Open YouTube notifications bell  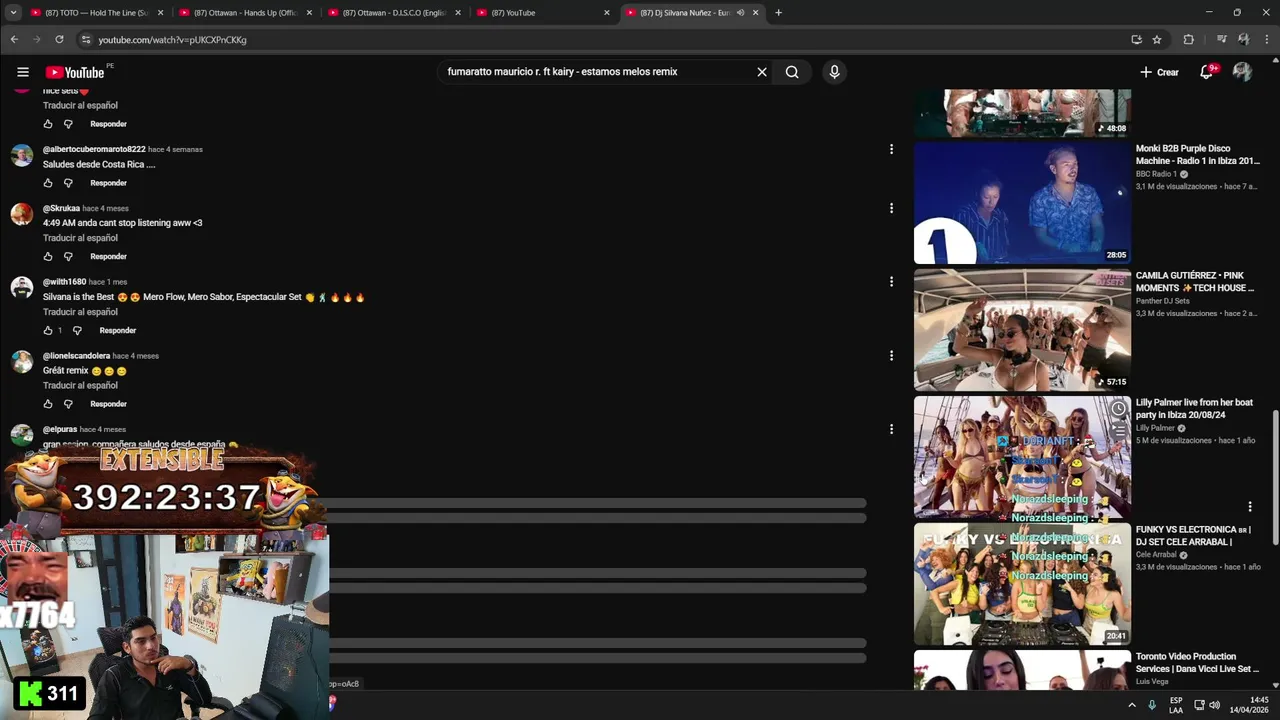coord(1207,72)
